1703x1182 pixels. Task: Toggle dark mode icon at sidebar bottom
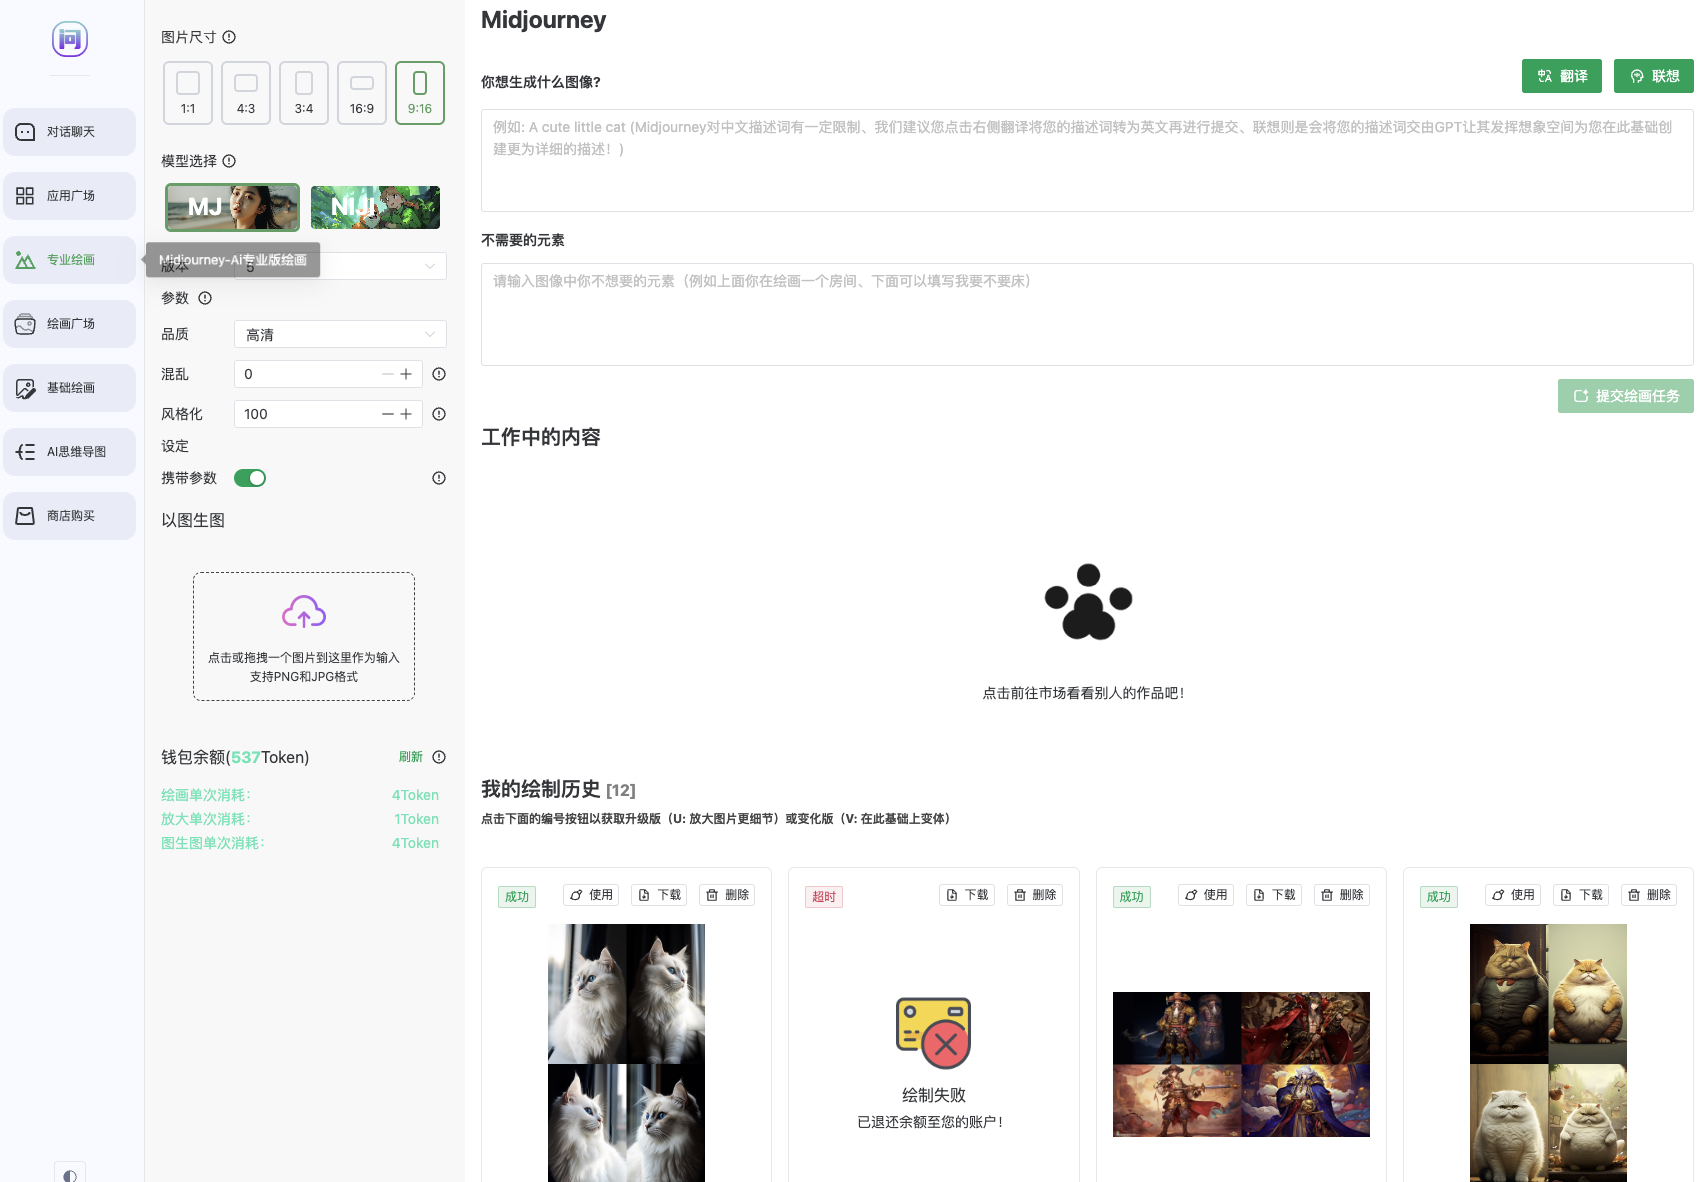tap(70, 1174)
